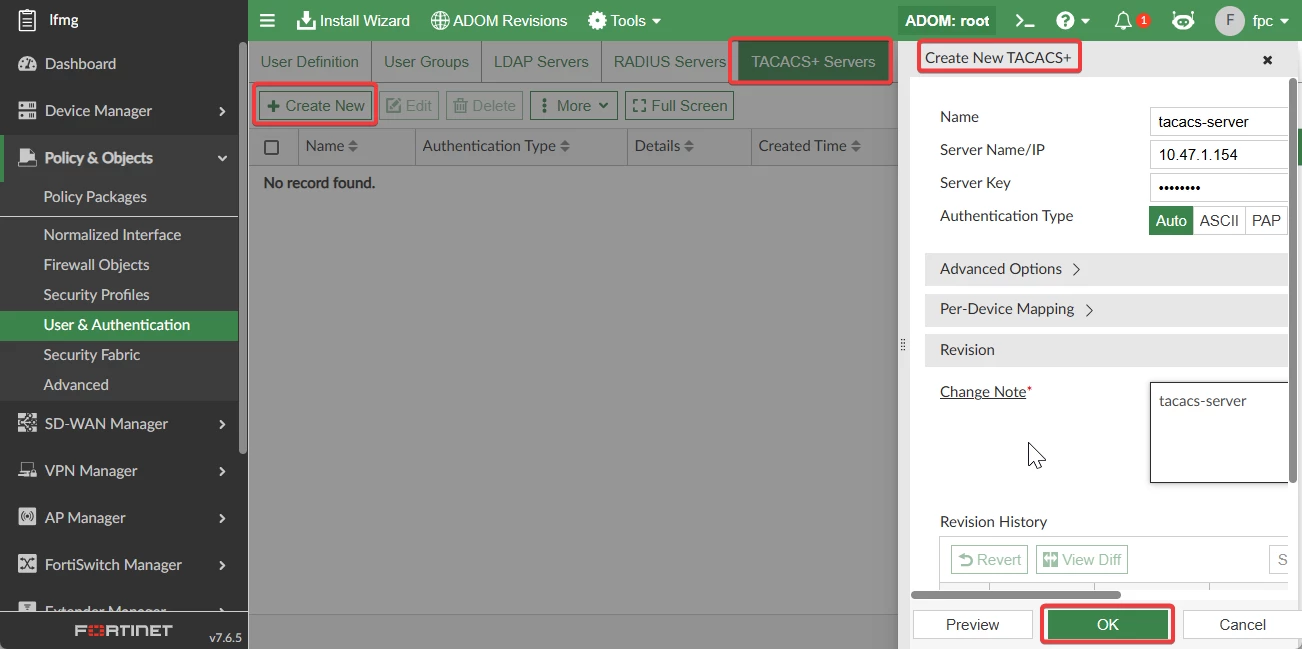Toggle the hamburger menu icon in the top bar

(267, 20)
